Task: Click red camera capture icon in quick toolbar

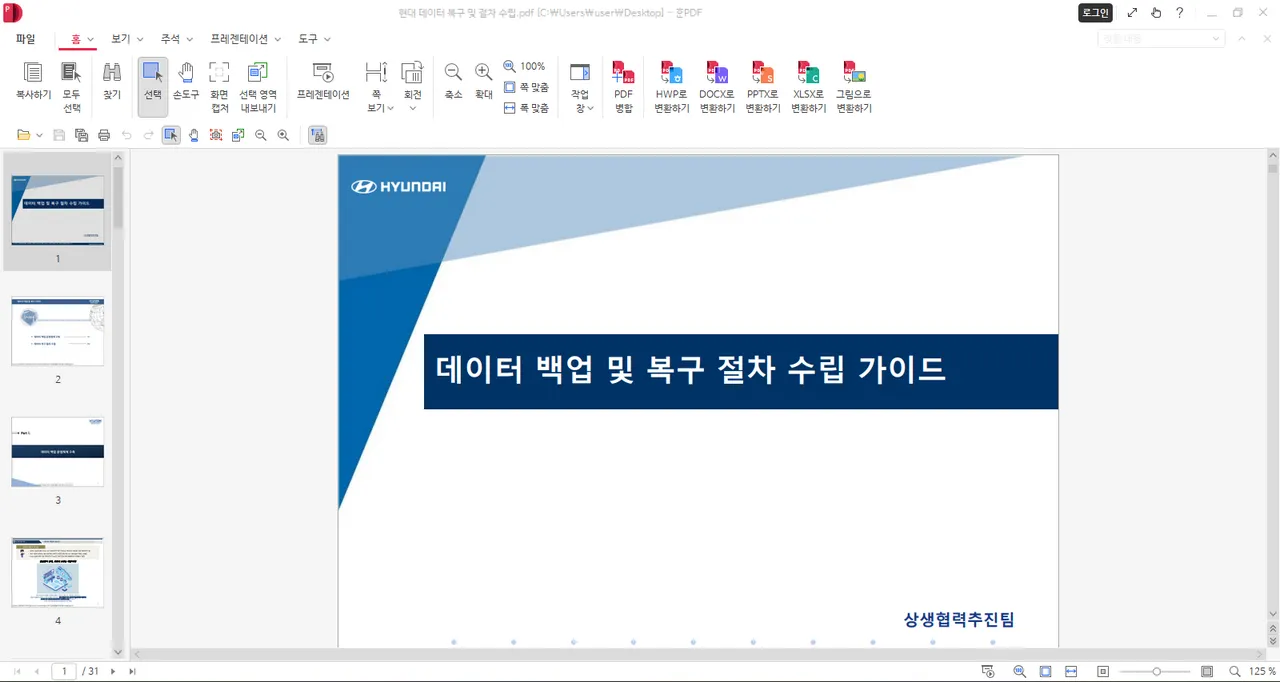Action: coord(216,135)
